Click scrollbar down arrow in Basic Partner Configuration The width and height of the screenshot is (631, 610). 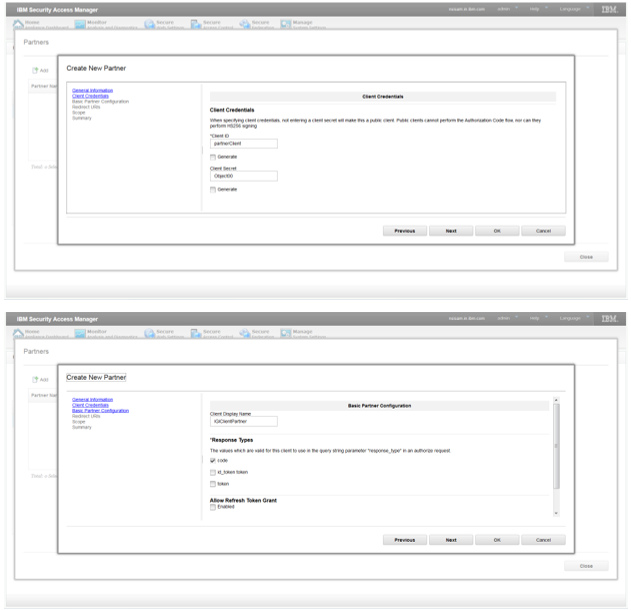[x=556, y=513]
